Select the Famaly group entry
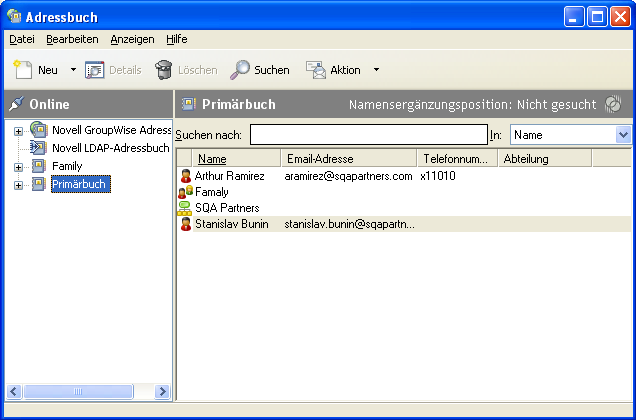Viewport: 636px width, 420px height. pos(212,192)
